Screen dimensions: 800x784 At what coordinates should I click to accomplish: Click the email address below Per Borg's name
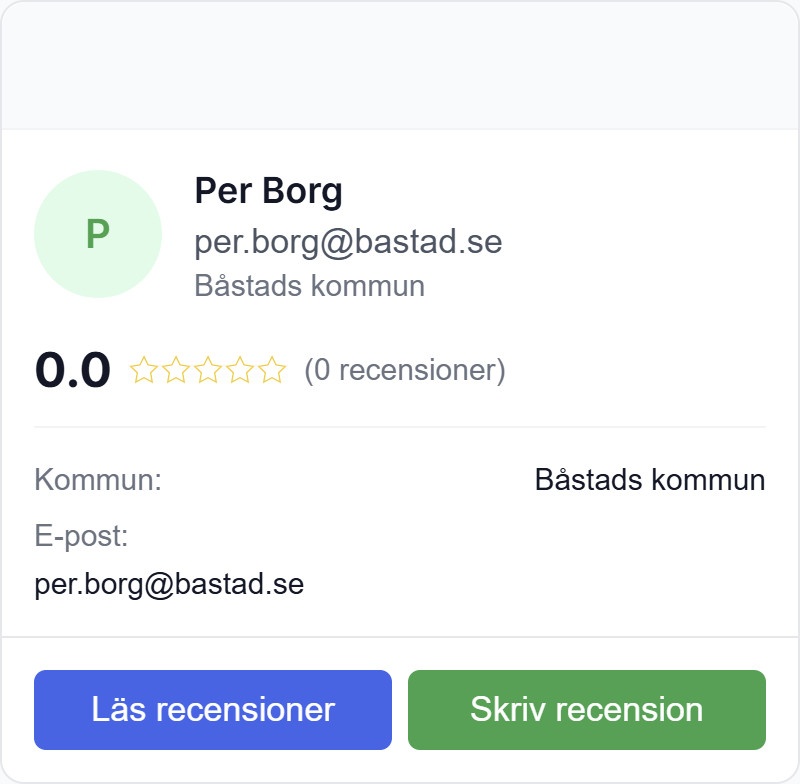coord(348,242)
